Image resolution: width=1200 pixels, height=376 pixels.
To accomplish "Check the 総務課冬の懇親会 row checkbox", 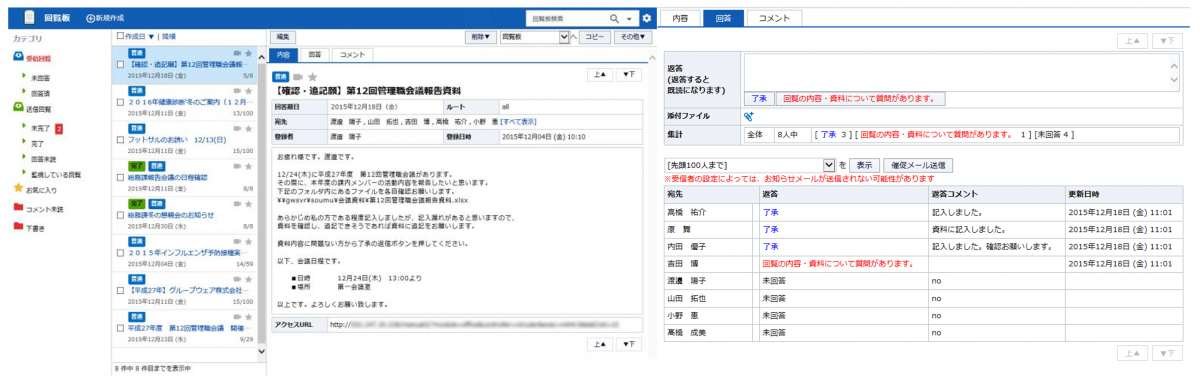I will click(121, 215).
